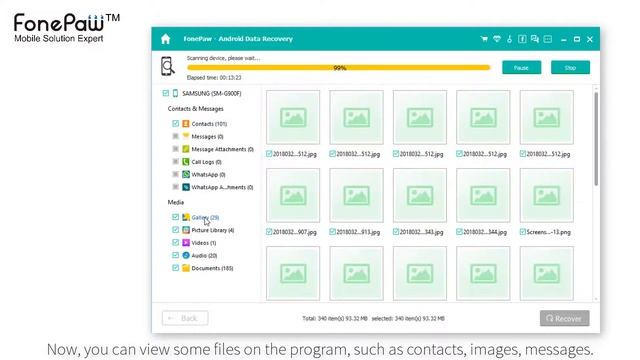Open the title bar menu icon

click(x=548, y=39)
